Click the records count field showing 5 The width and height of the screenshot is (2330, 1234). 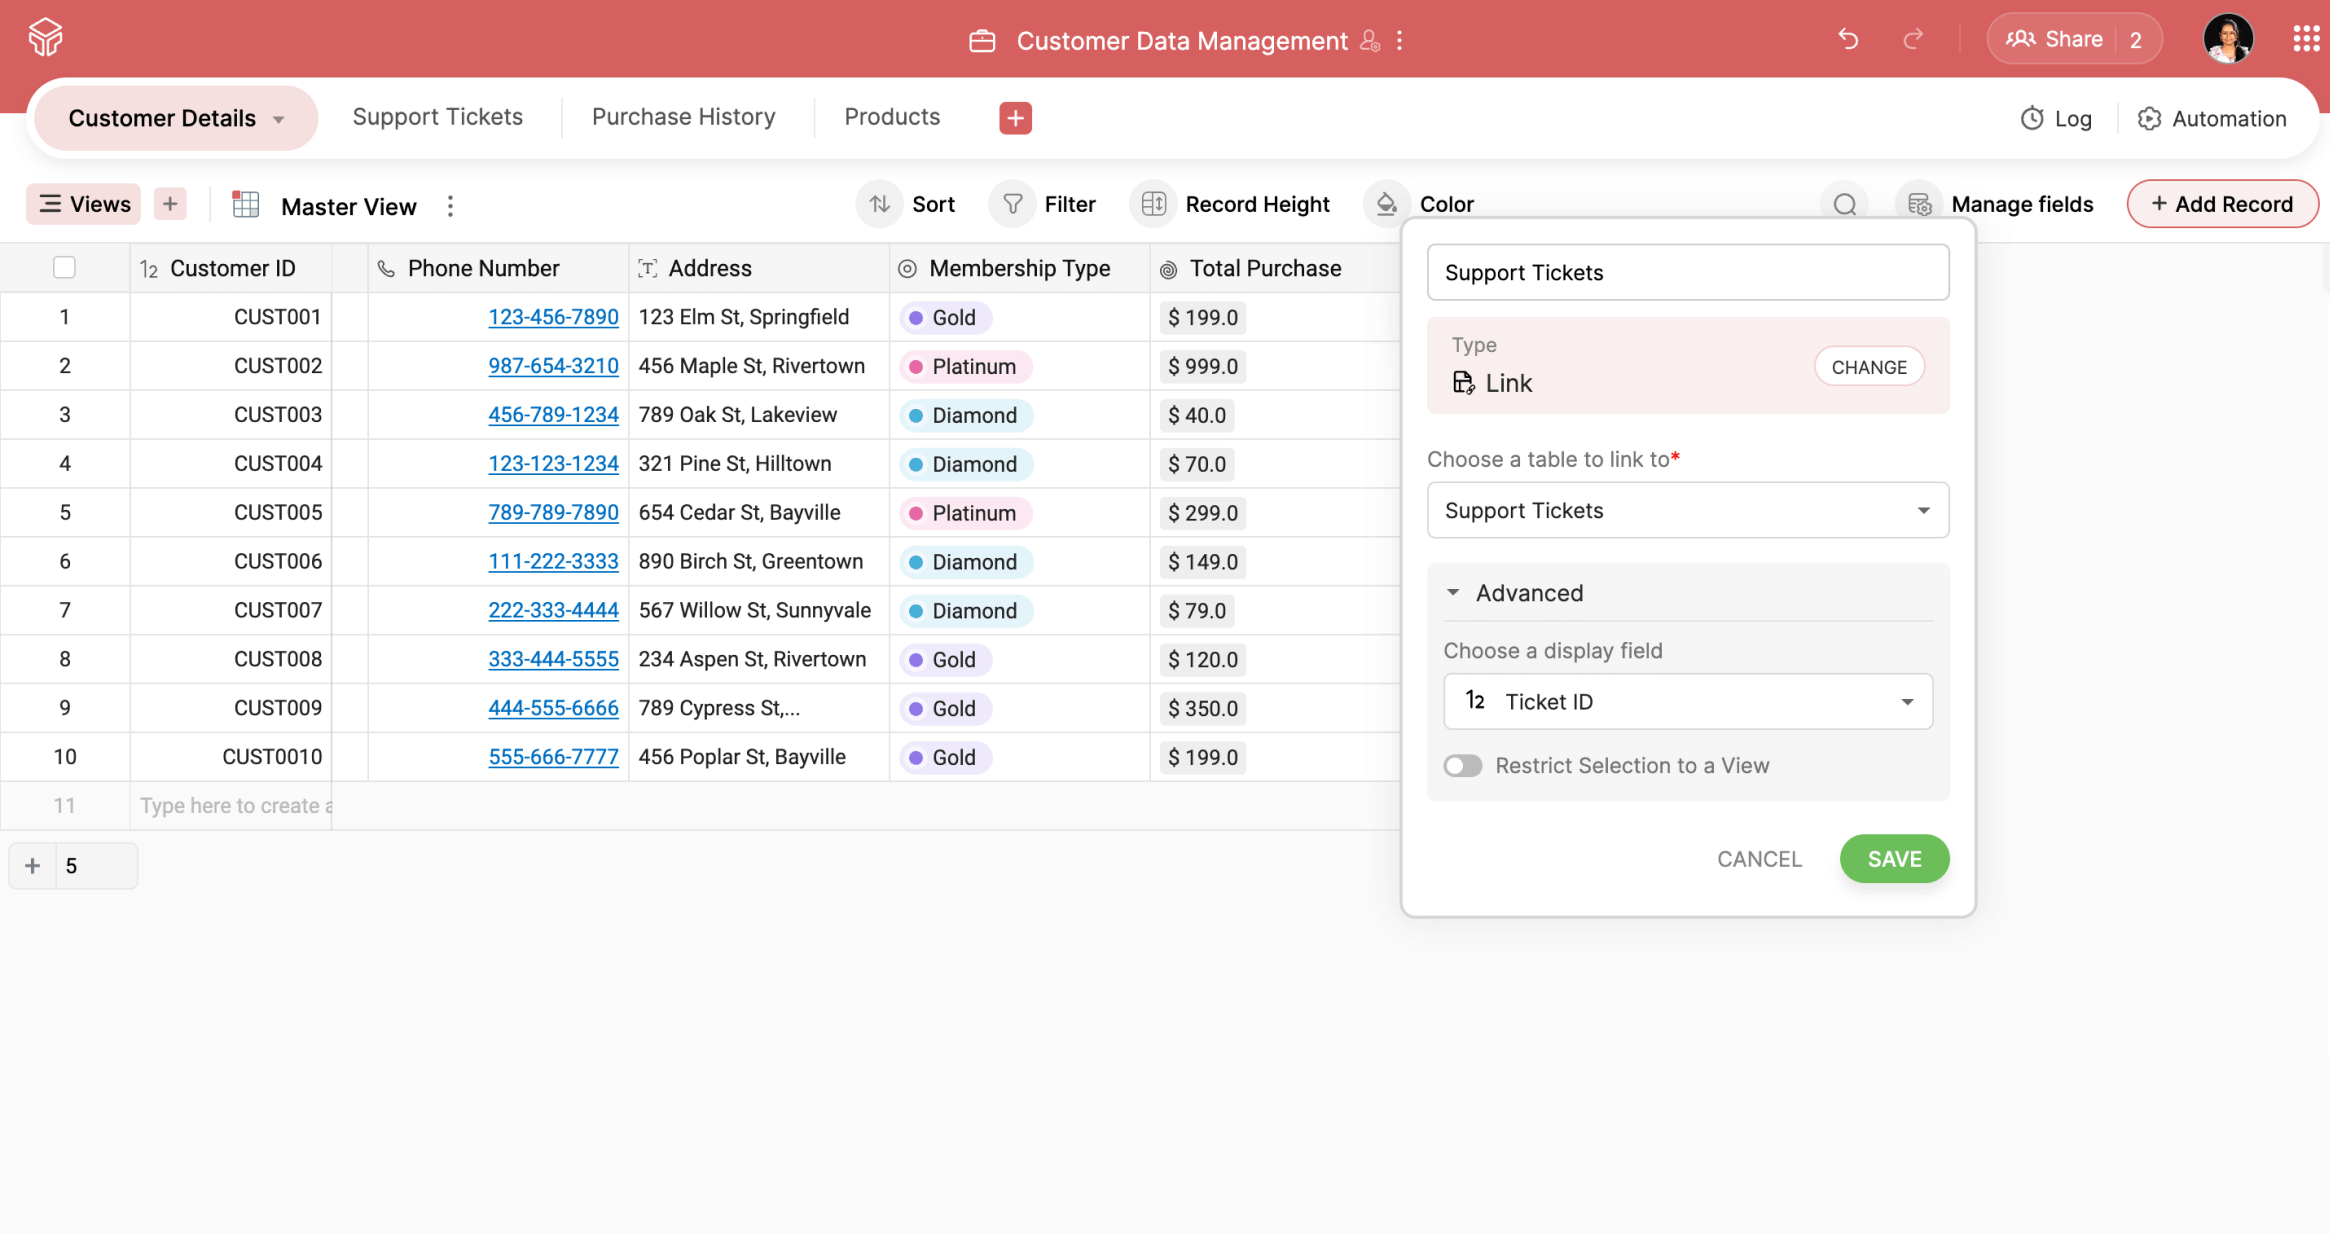[x=96, y=866]
